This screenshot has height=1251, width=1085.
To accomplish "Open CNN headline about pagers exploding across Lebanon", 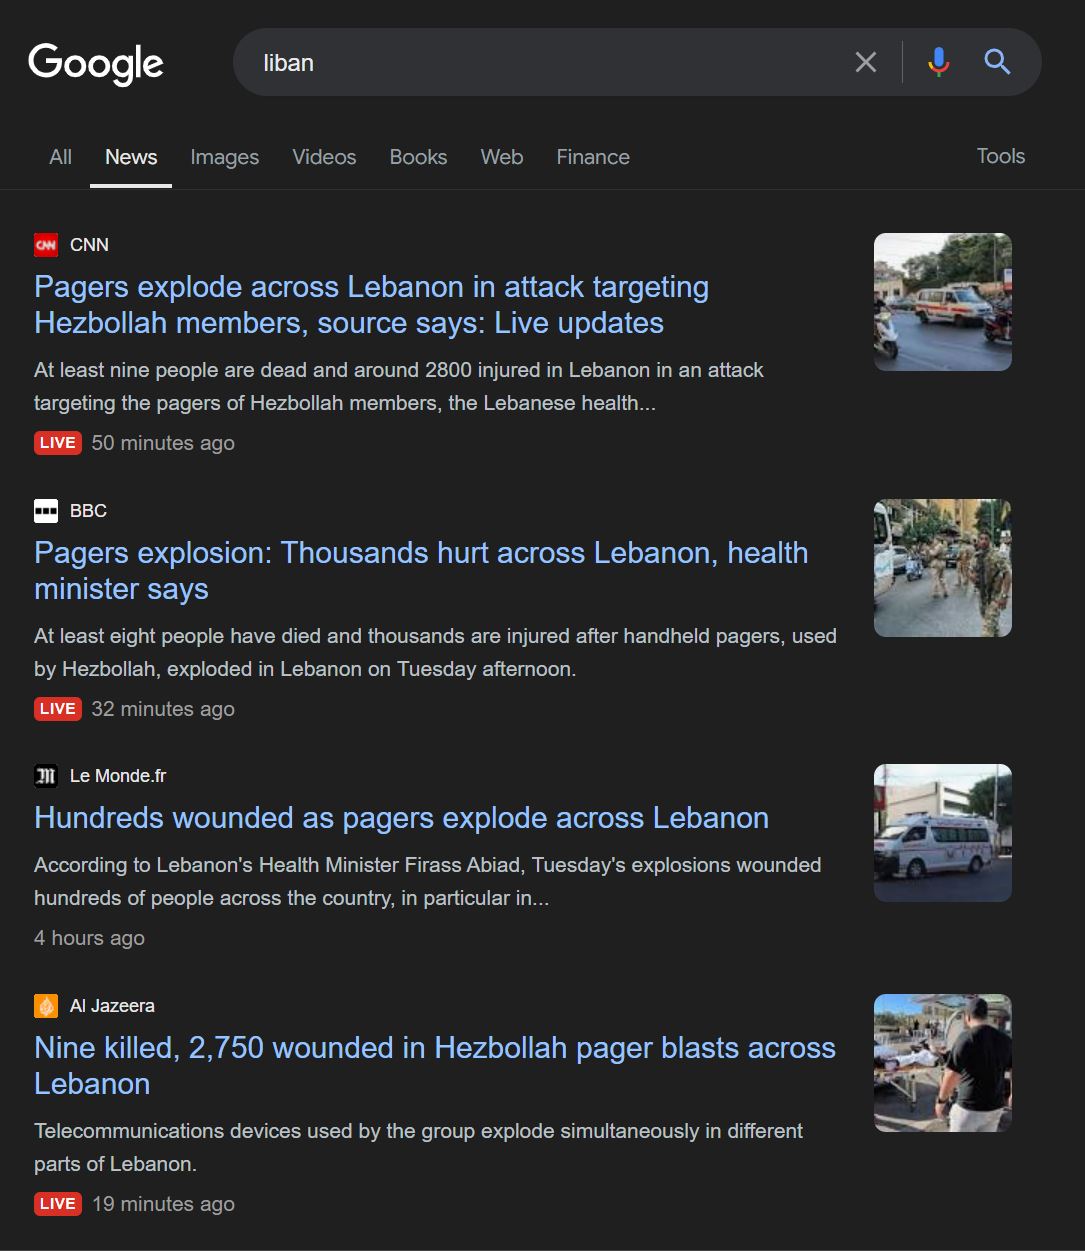I will [x=371, y=305].
